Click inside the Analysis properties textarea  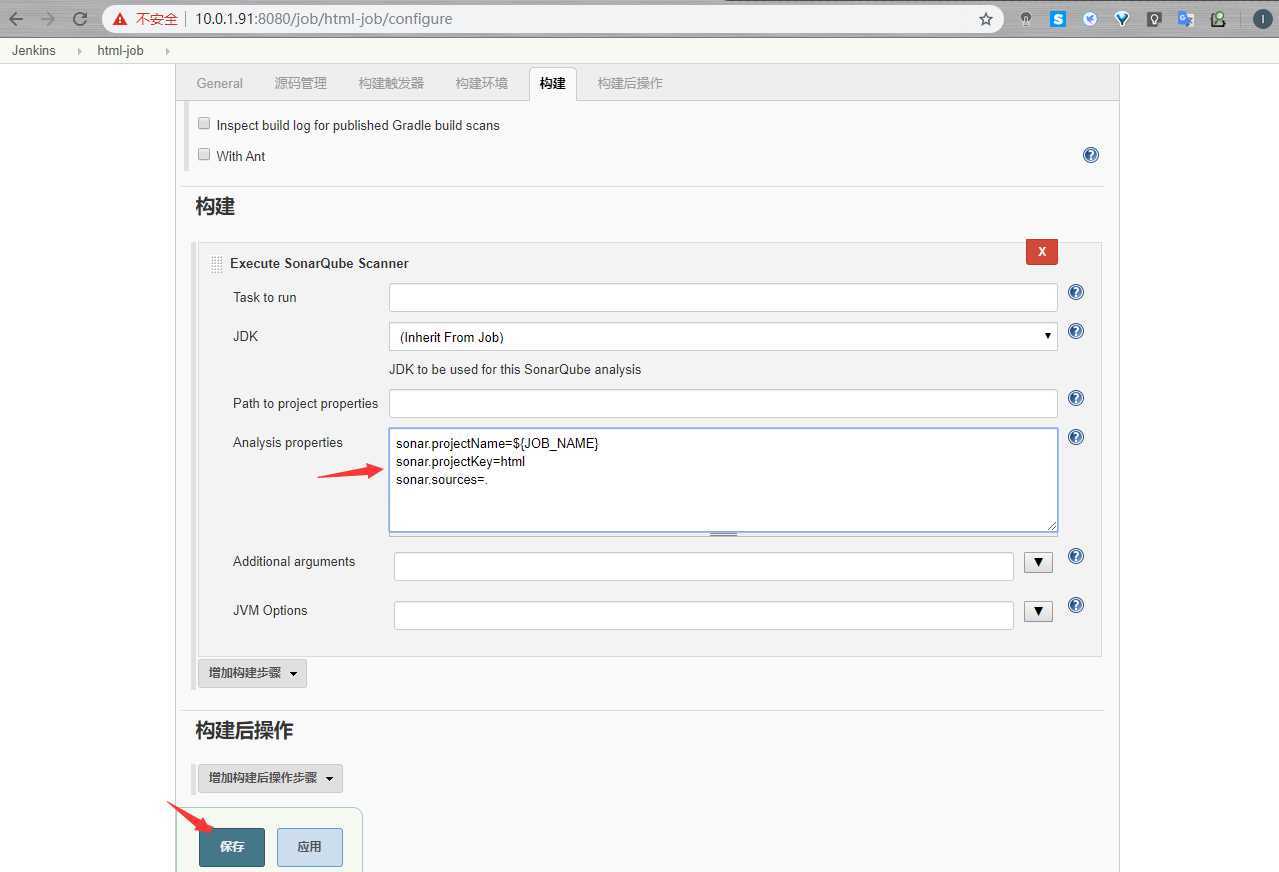tap(723, 480)
